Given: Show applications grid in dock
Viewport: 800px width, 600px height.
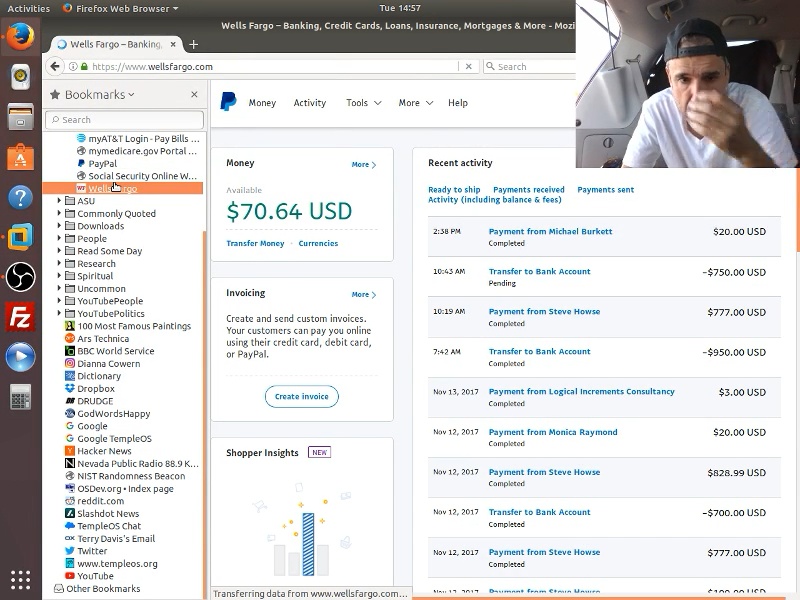Looking at the screenshot, I should (x=20, y=580).
